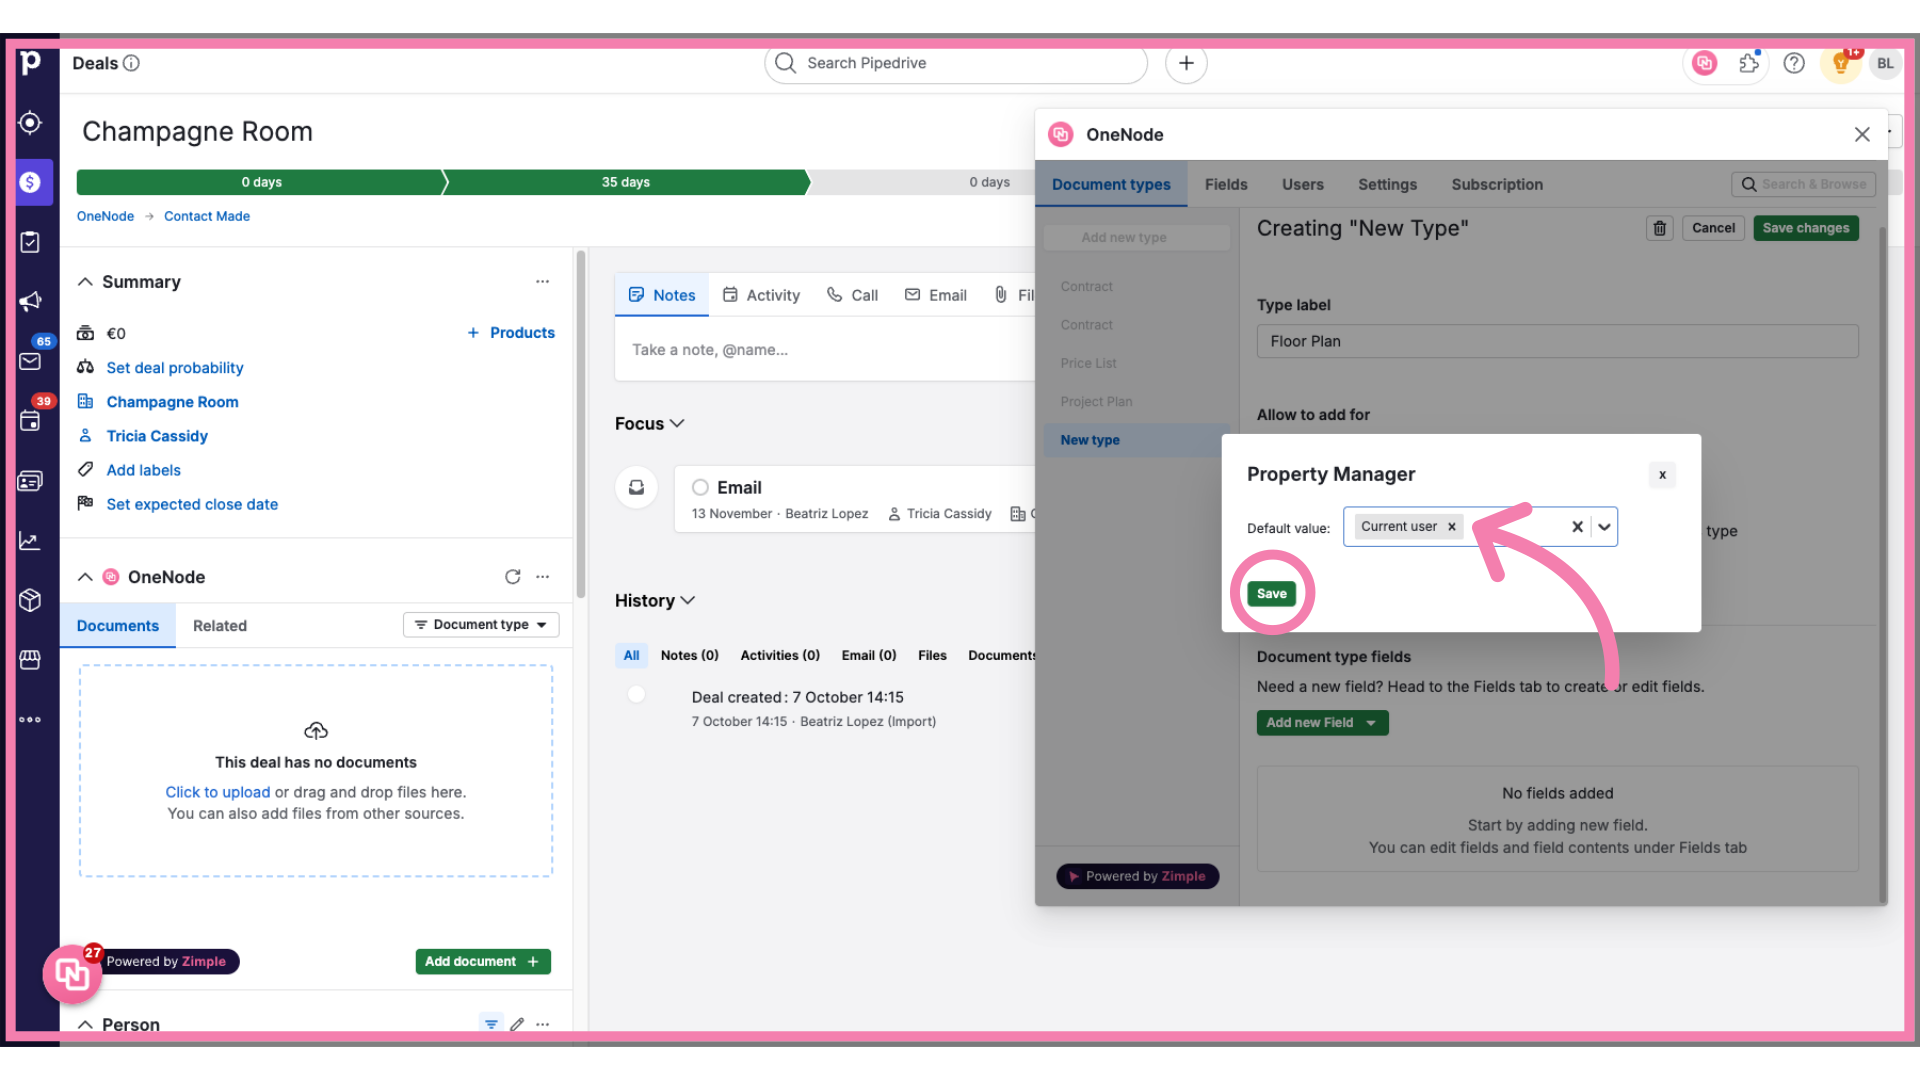Remove Current user tag
The width and height of the screenshot is (1920, 1080).
(1452, 527)
